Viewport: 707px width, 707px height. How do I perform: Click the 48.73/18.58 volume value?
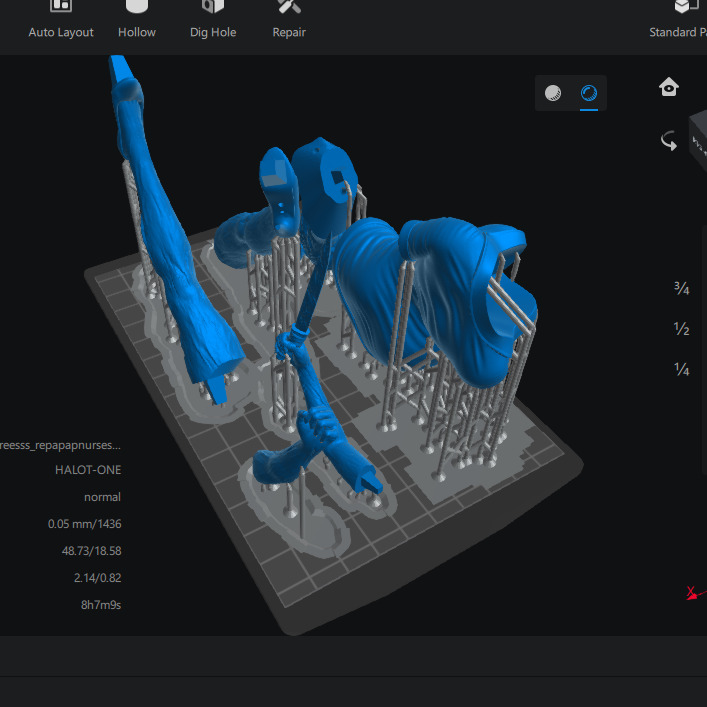click(92, 551)
